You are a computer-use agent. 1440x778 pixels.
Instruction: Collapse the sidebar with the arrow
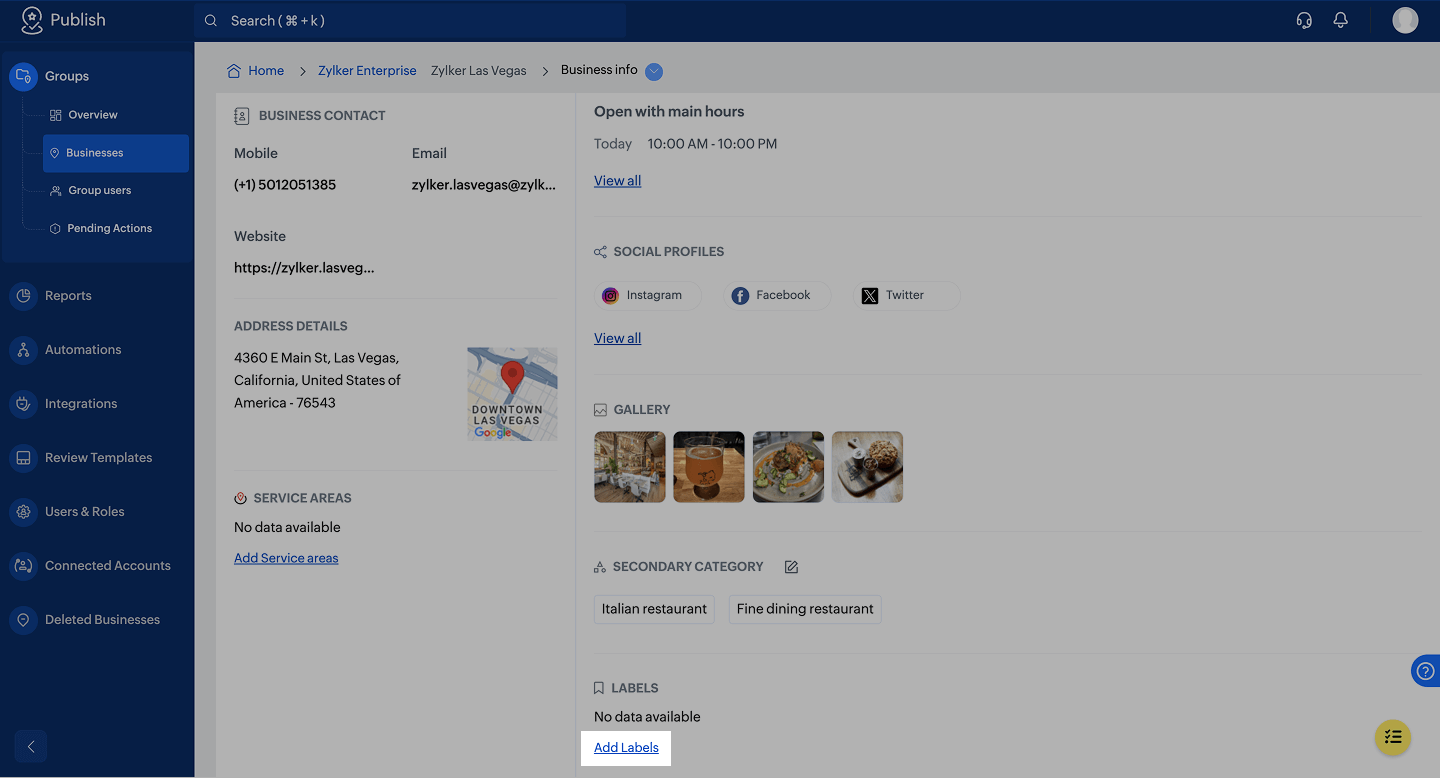coord(31,746)
